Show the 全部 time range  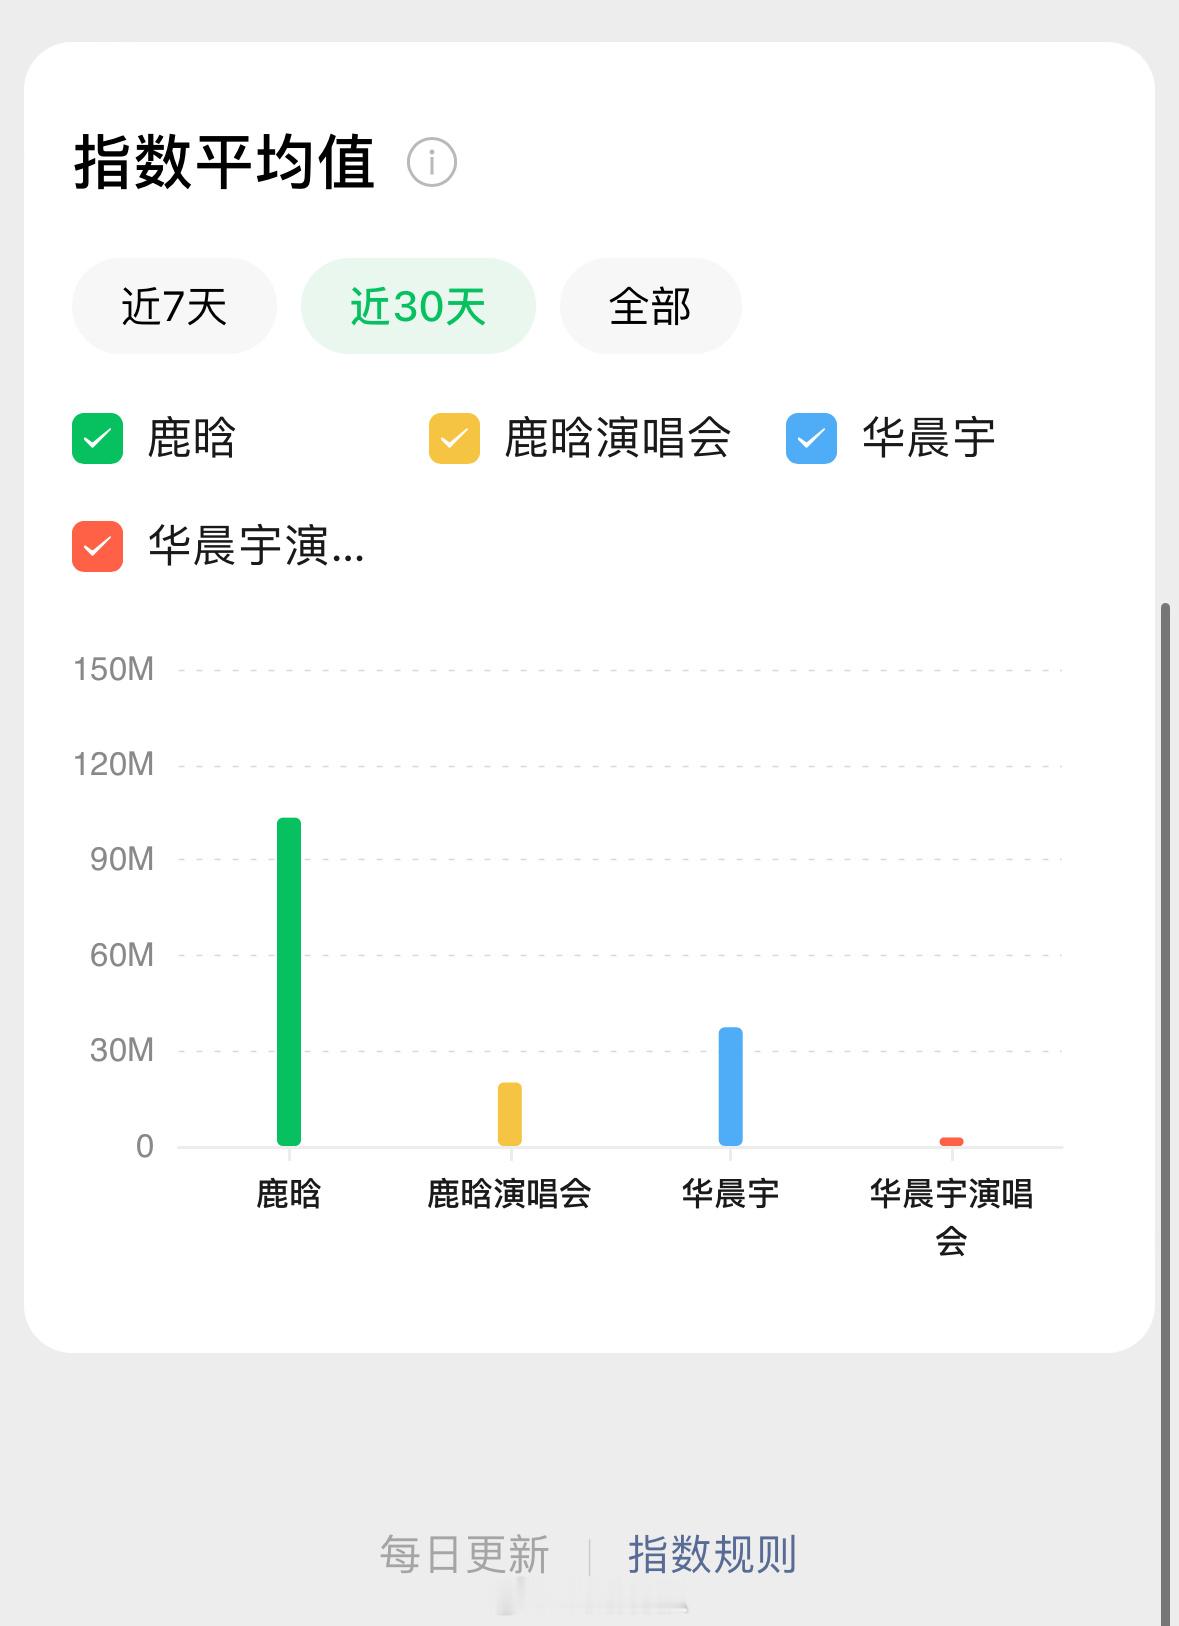tap(650, 306)
